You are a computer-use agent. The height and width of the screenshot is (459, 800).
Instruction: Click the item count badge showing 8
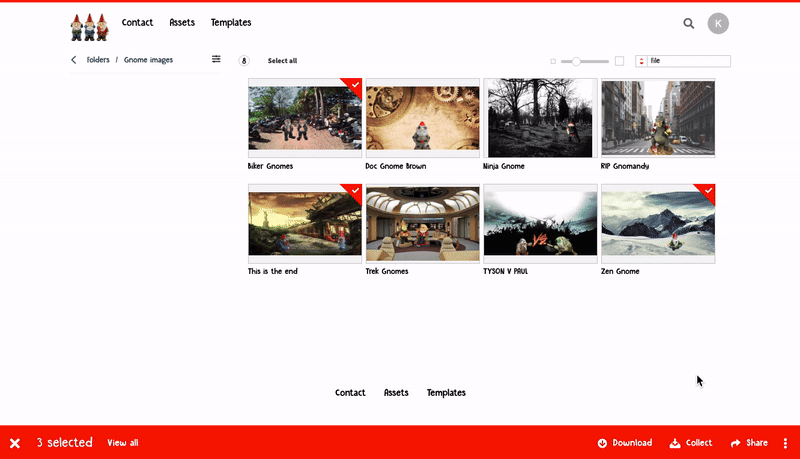coord(244,61)
